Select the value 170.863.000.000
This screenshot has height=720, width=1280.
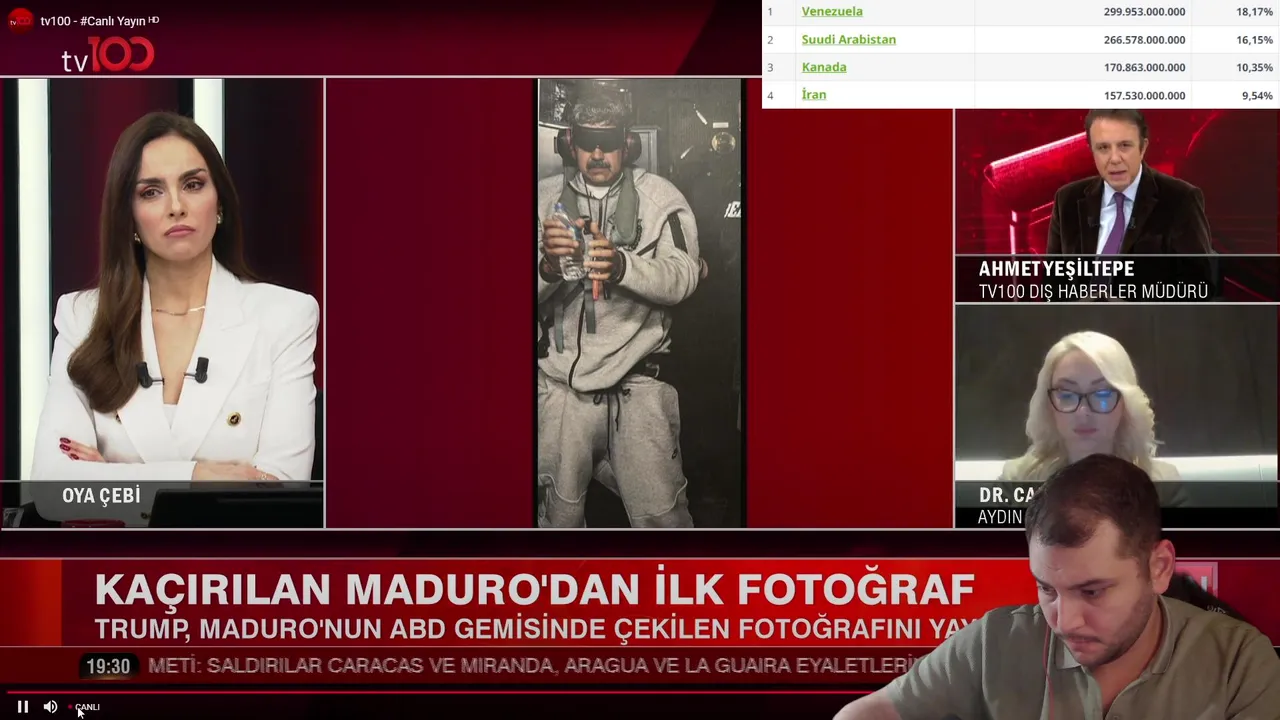pyautogui.click(x=1144, y=68)
